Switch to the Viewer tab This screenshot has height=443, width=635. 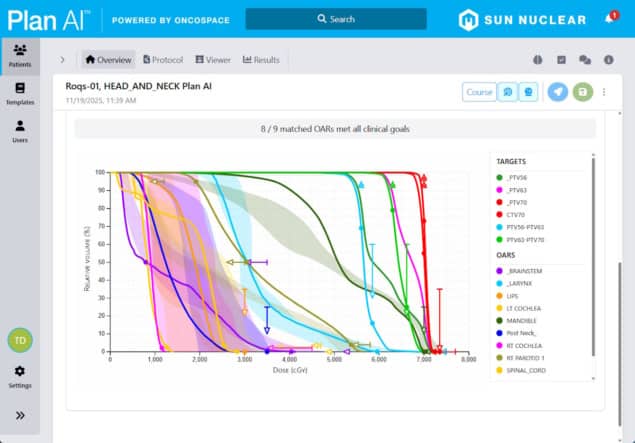click(x=212, y=60)
